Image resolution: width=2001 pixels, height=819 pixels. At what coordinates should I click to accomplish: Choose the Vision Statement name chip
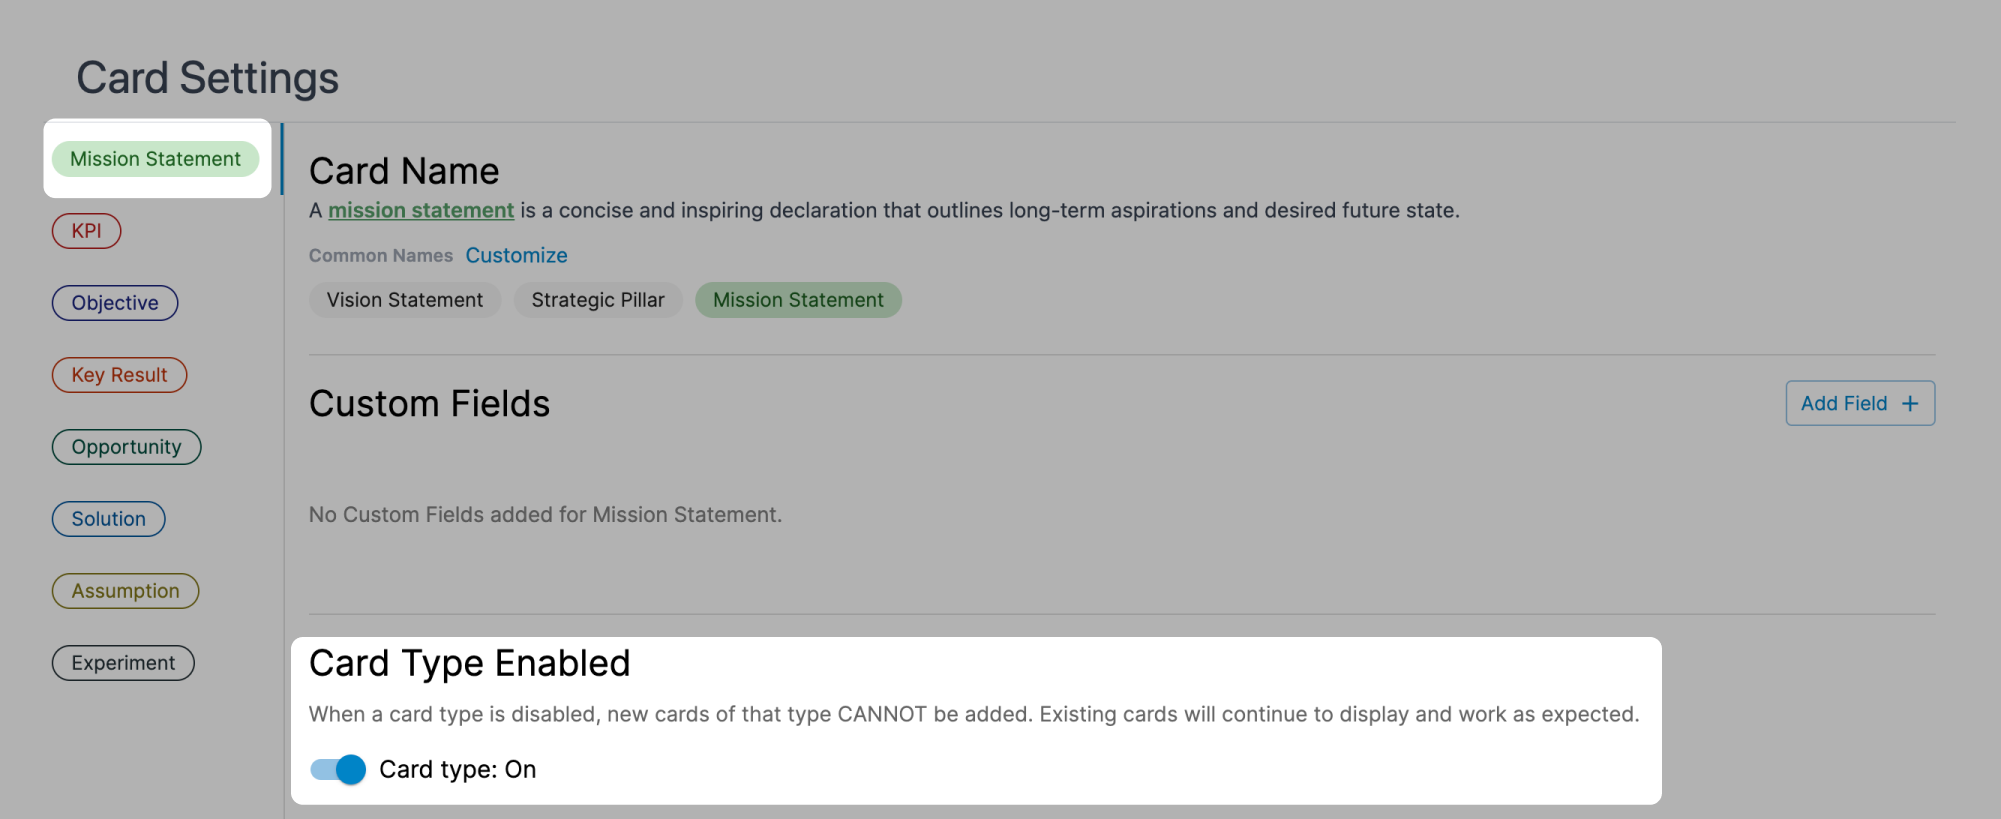coord(405,300)
